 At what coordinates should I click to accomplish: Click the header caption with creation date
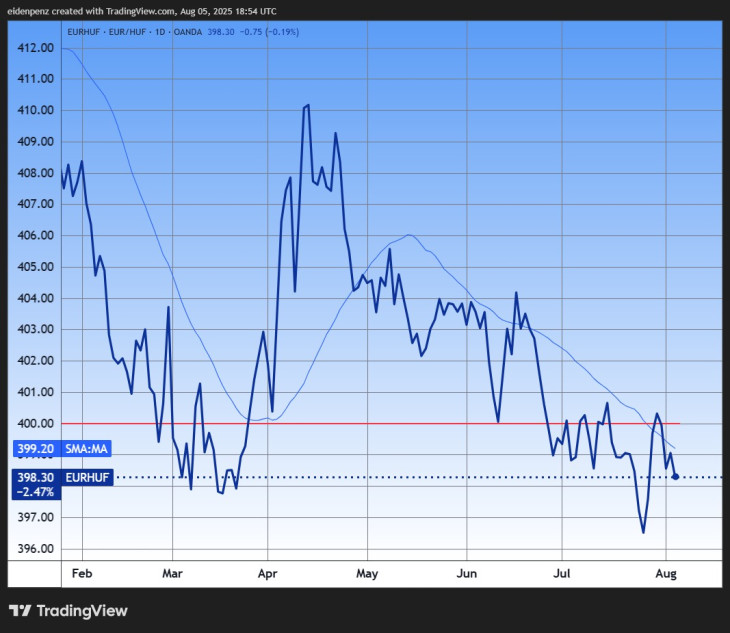pos(142,11)
